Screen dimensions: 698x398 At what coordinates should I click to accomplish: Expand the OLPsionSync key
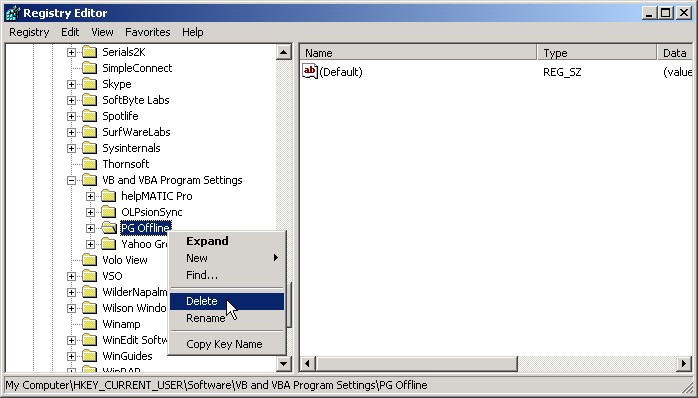(90, 212)
